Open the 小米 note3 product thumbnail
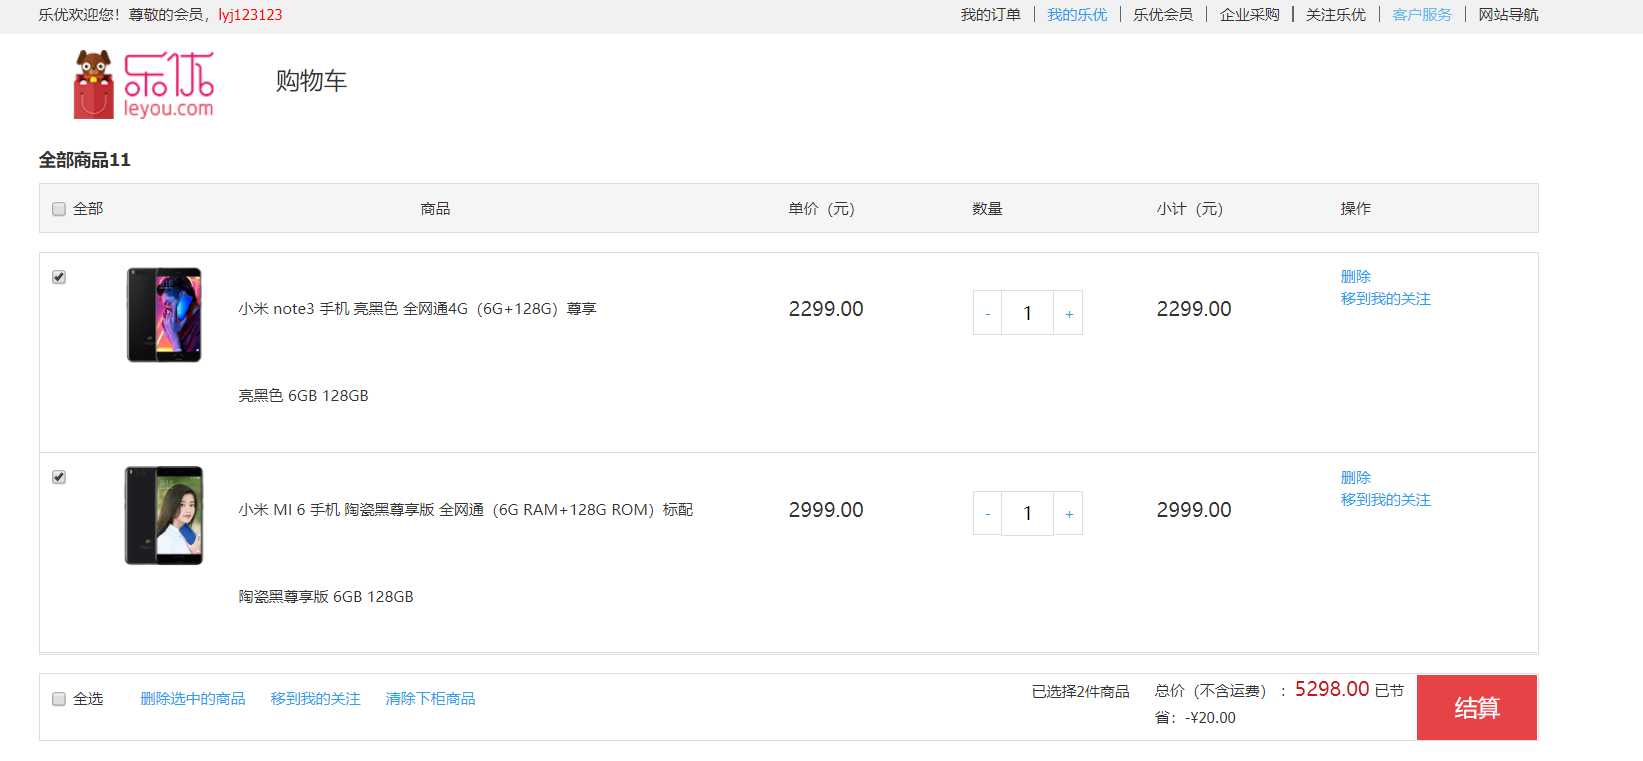This screenshot has height=761, width=1643. pos(164,315)
